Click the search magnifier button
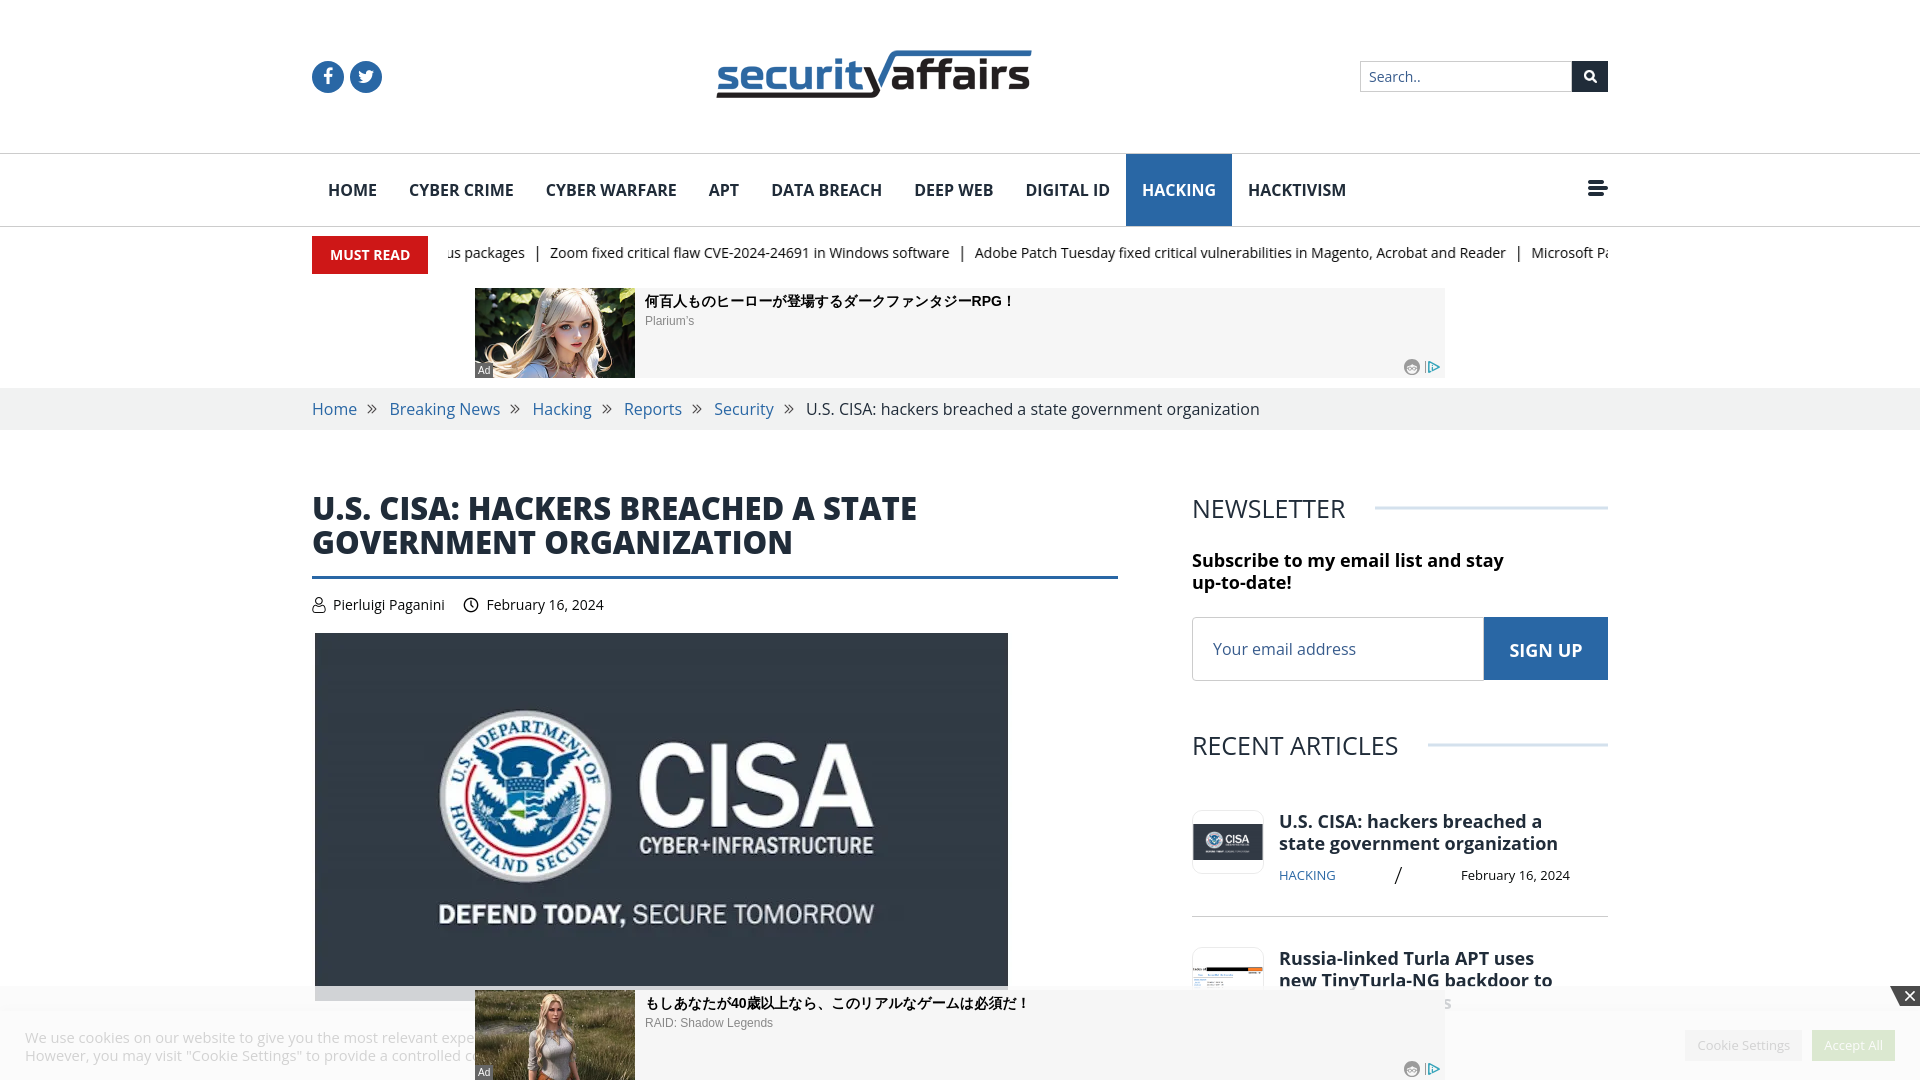The height and width of the screenshot is (1080, 1920). coord(1589,75)
